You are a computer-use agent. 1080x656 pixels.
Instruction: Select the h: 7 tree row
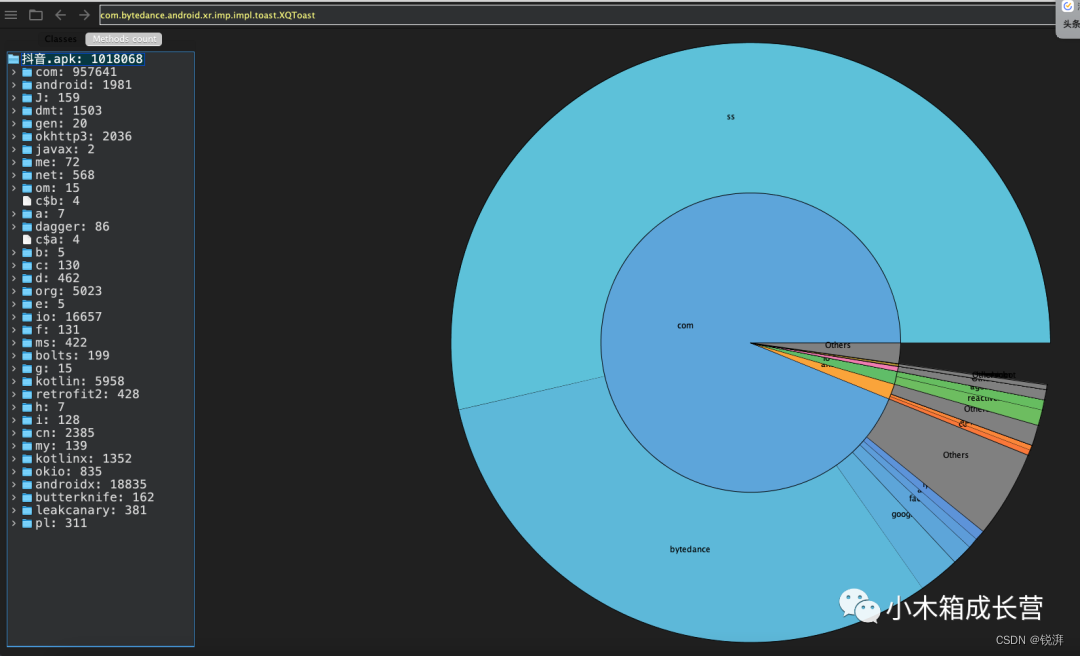101,408
